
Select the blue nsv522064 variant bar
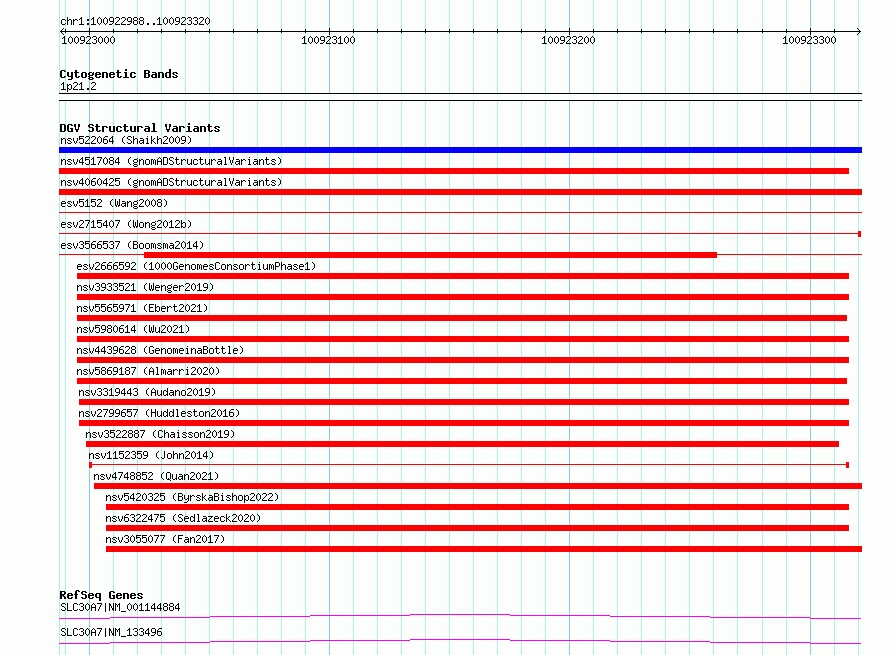point(460,150)
